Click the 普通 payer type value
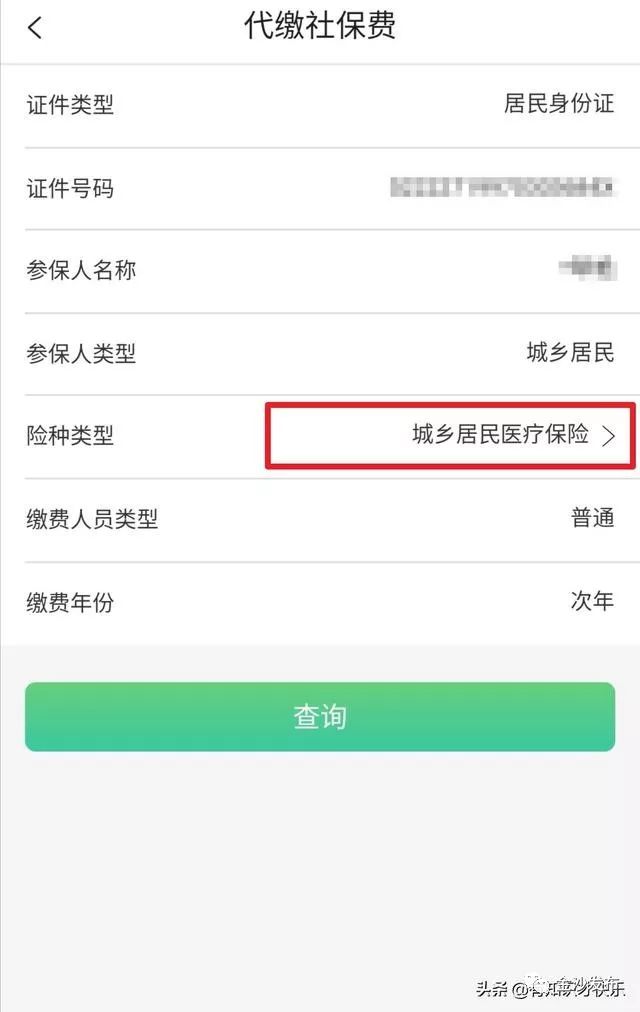Screen dimensions: 640x1012 point(592,518)
